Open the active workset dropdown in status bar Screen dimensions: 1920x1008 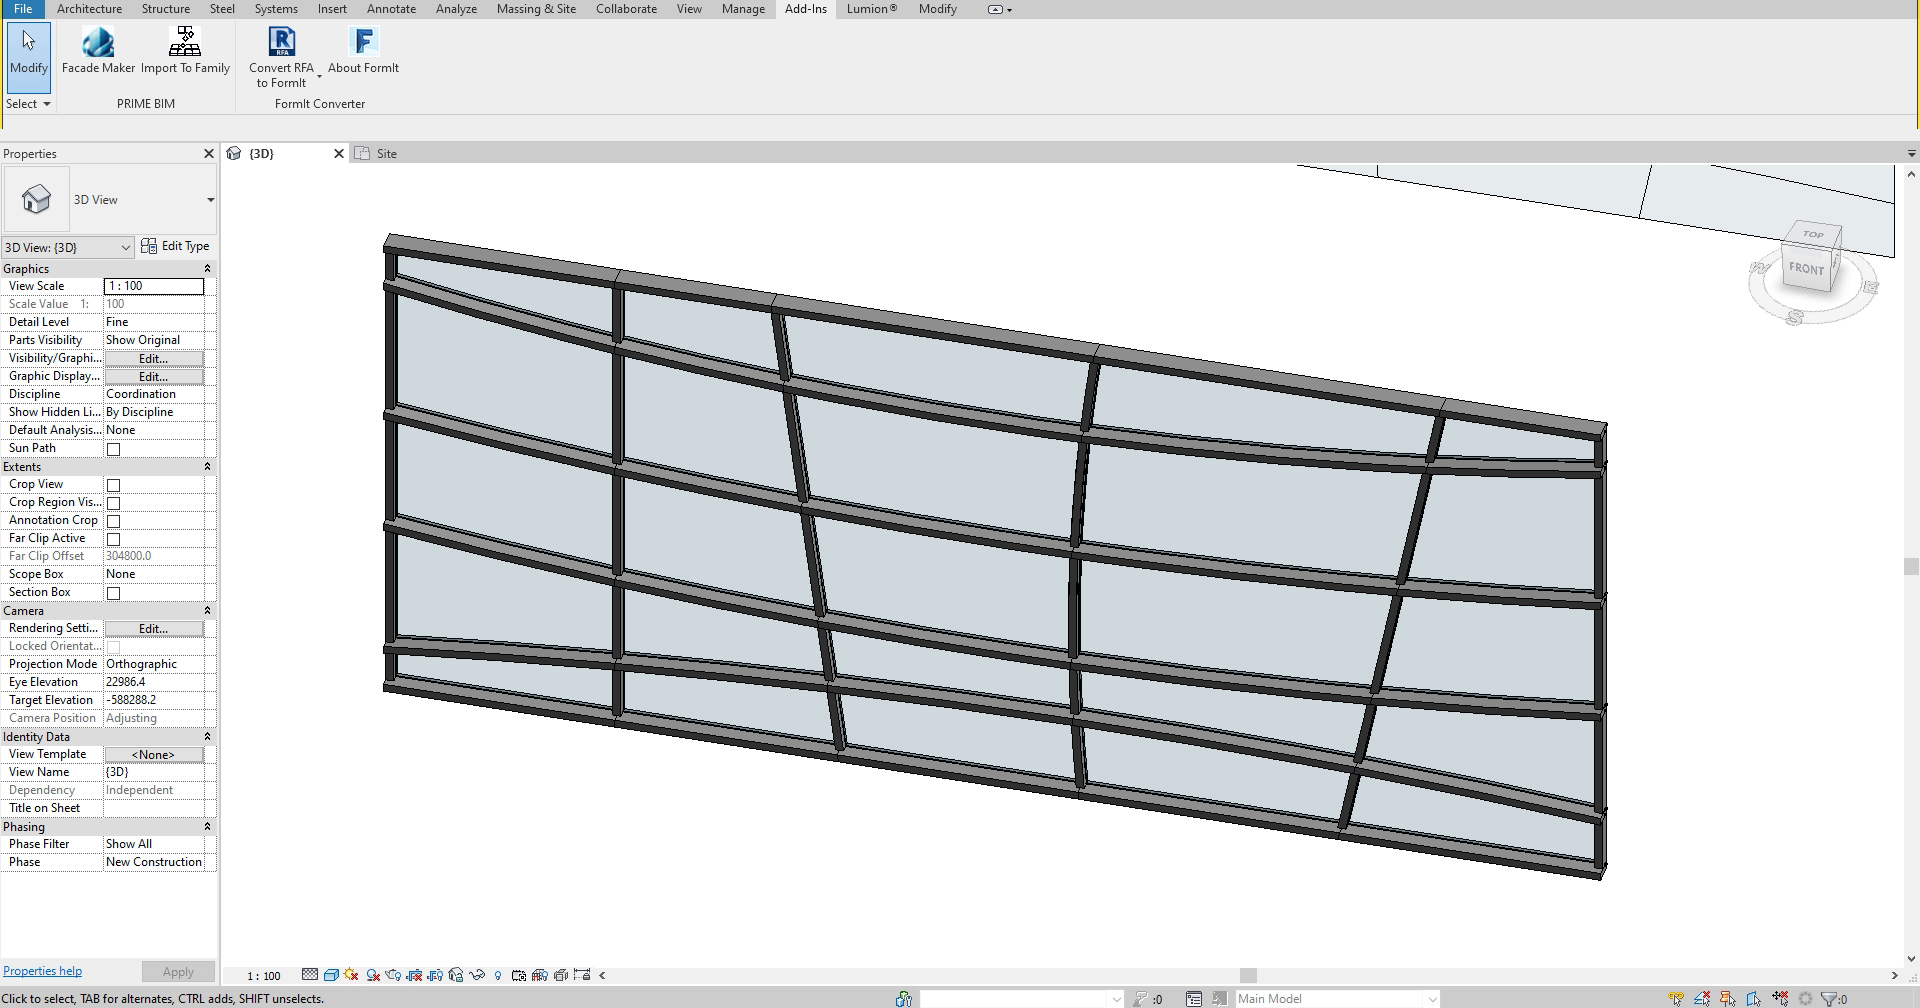tap(1116, 998)
